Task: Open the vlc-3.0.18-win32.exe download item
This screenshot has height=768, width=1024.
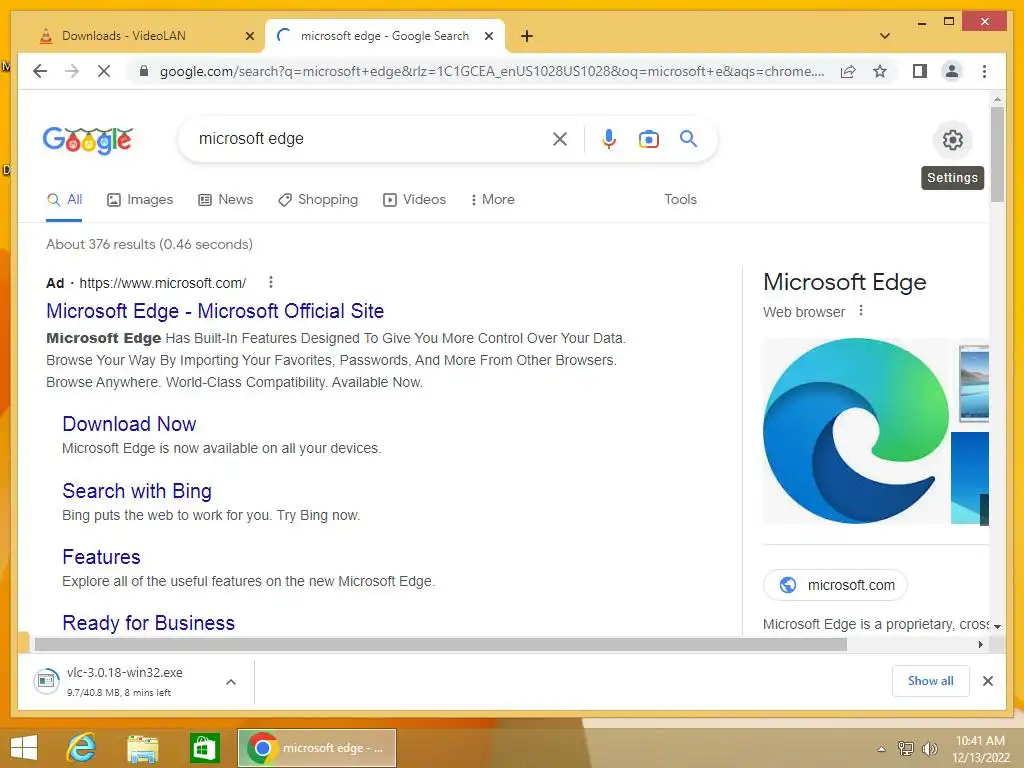Action: coord(124,682)
